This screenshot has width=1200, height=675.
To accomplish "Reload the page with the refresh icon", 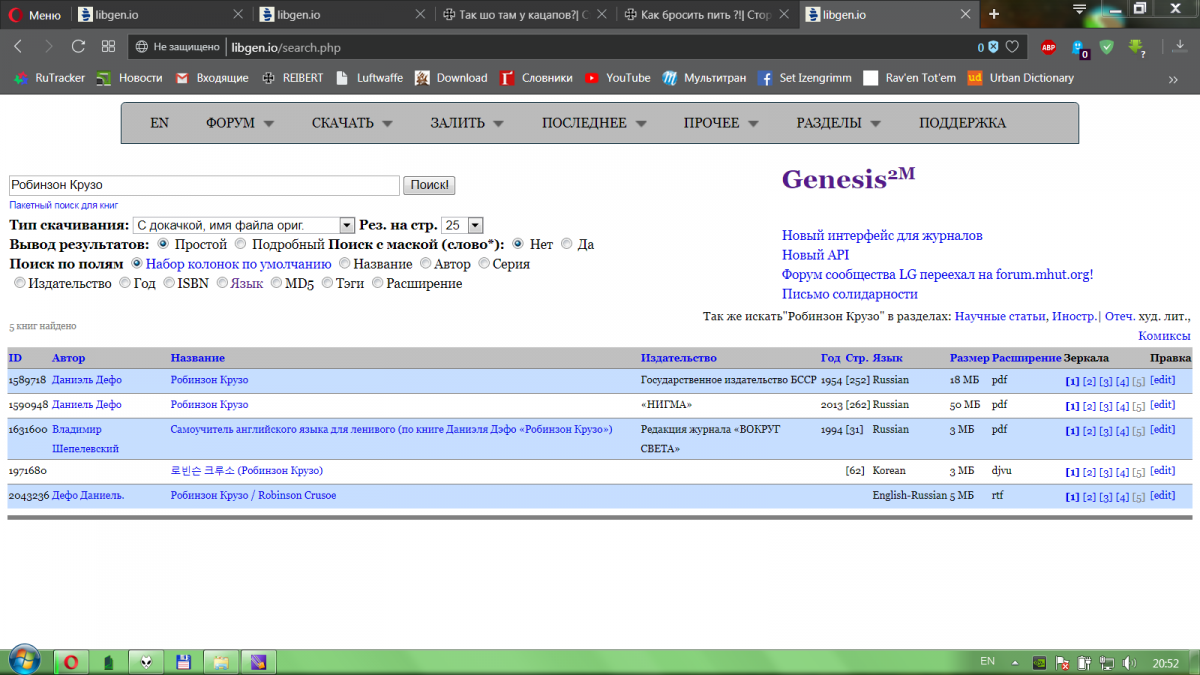I will (78, 47).
